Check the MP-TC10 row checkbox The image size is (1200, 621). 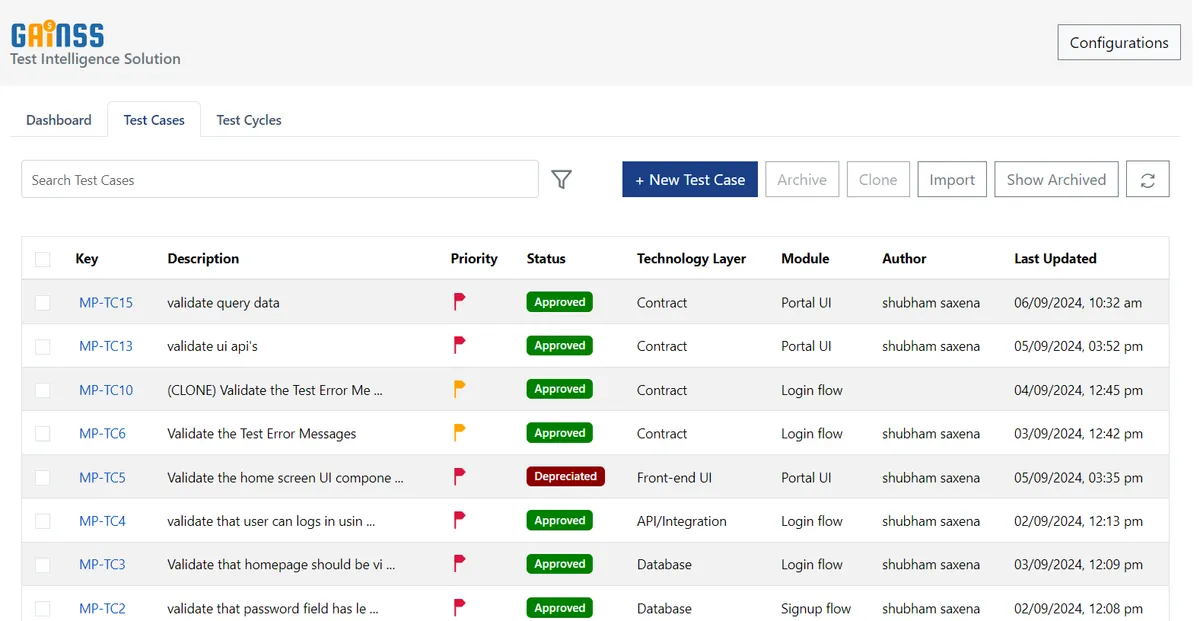42,391
